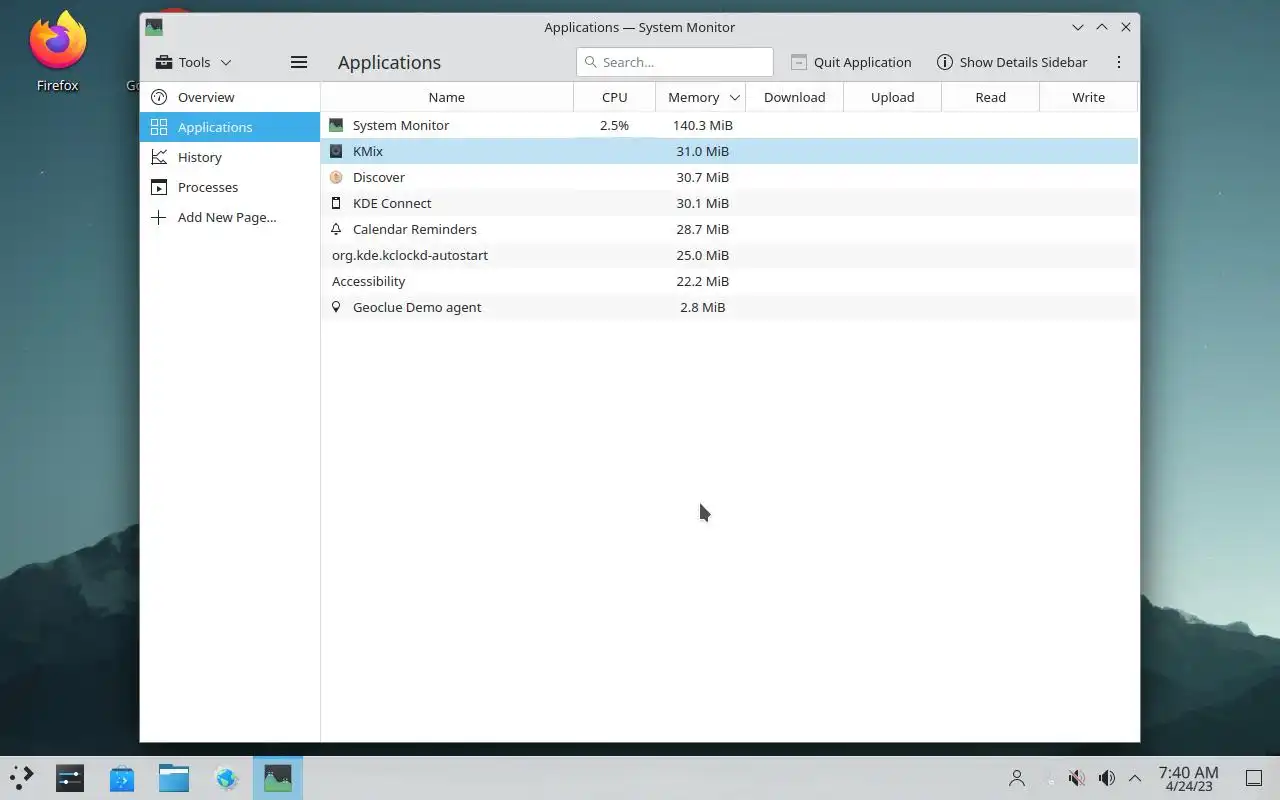Open the application launcher in taskbar
Screen dimensions: 1280x800
tap(21, 778)
